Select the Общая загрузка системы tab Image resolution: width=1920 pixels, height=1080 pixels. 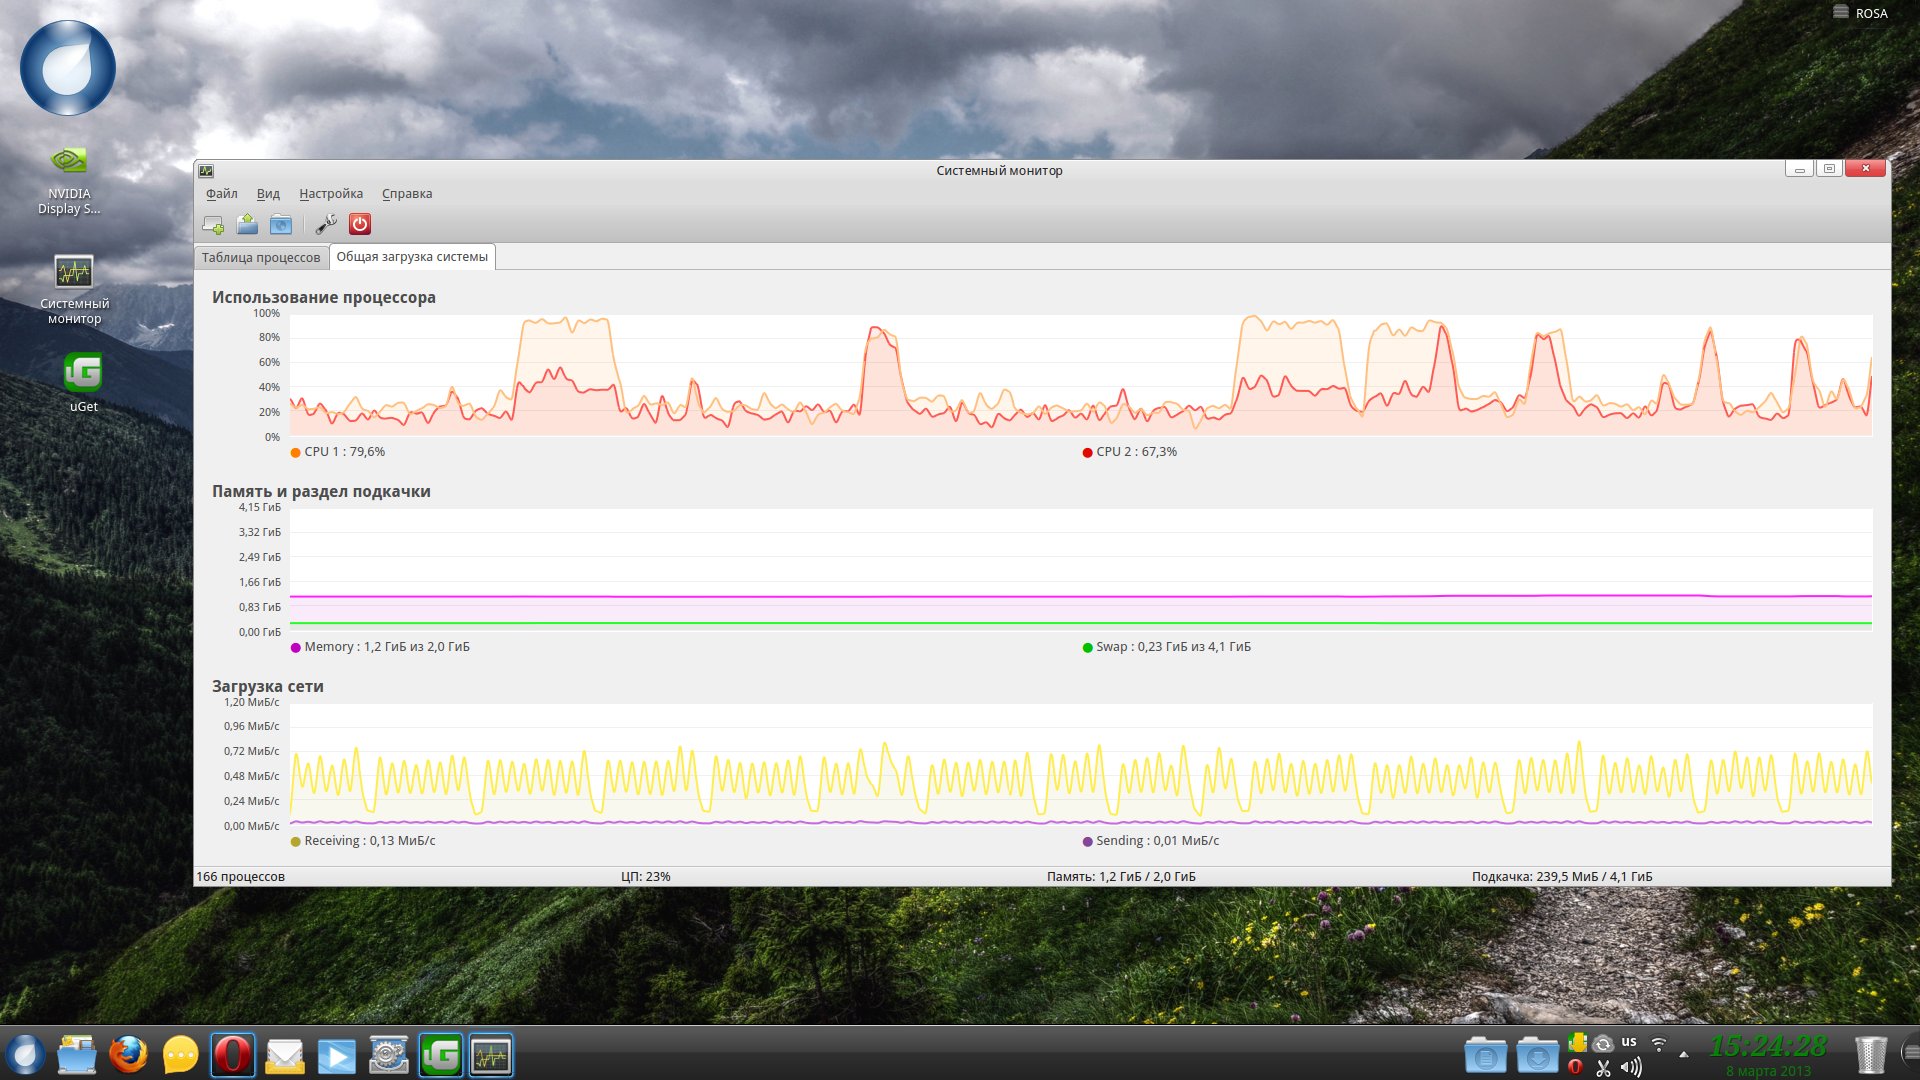coord(412,257)
